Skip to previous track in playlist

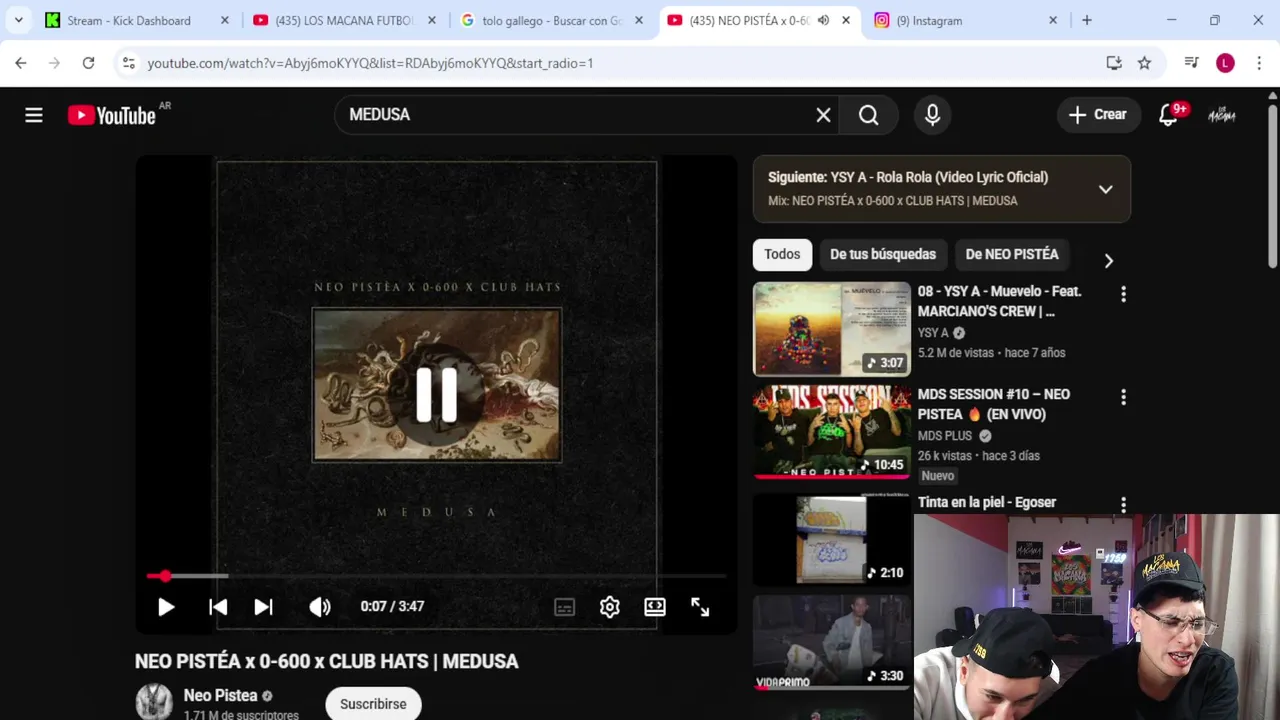point(218,607)
